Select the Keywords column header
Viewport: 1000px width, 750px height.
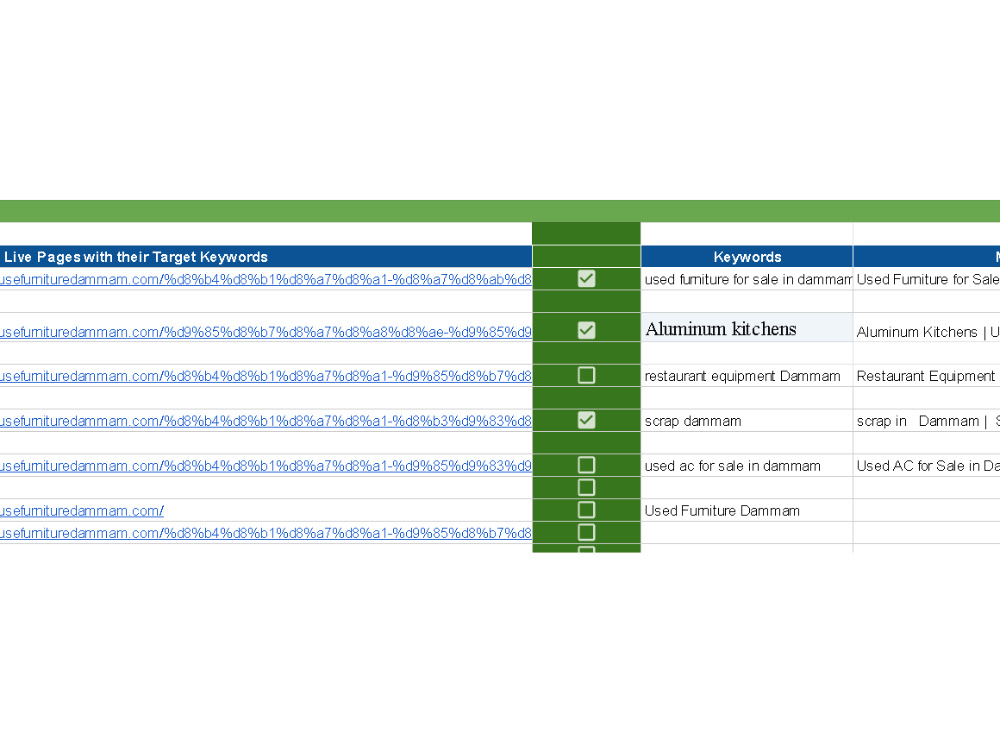[x=747, y=256]
